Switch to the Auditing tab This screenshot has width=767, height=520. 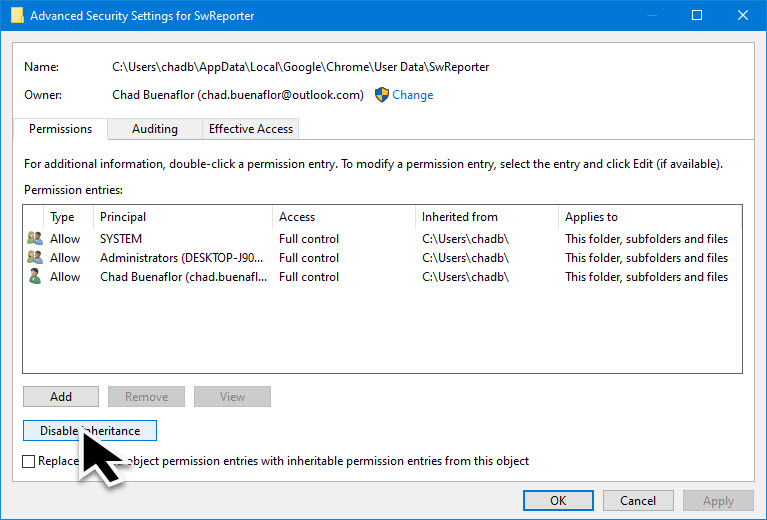point(155,129)
